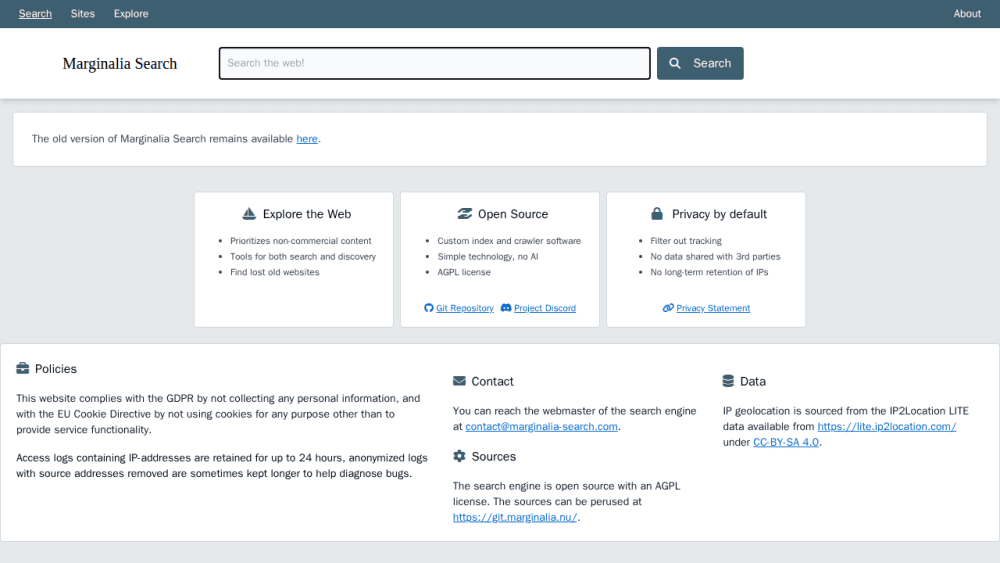1000x563 pixels.
Task: Visit the https://git.marginalia.nu/ sources link
Action: click(x=515, y=517)
